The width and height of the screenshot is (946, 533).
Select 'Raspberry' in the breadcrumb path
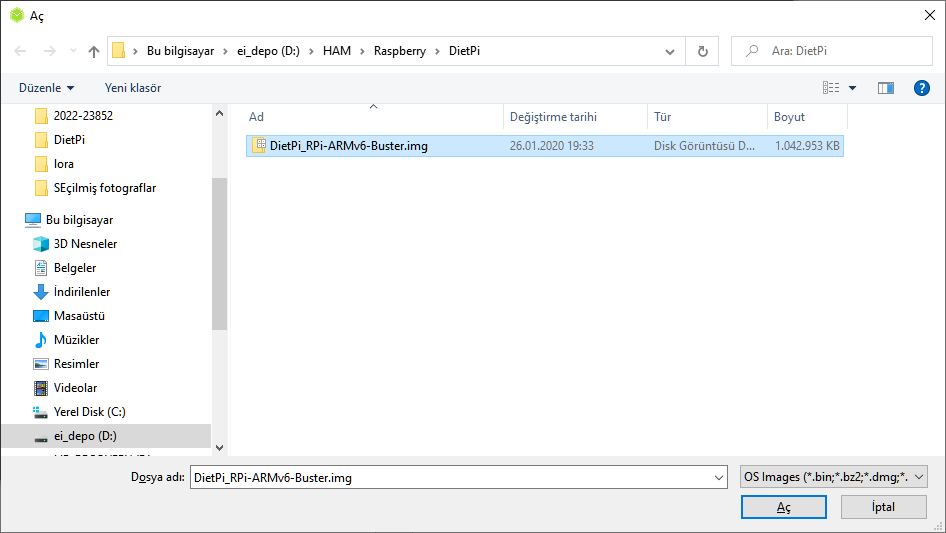399,51
